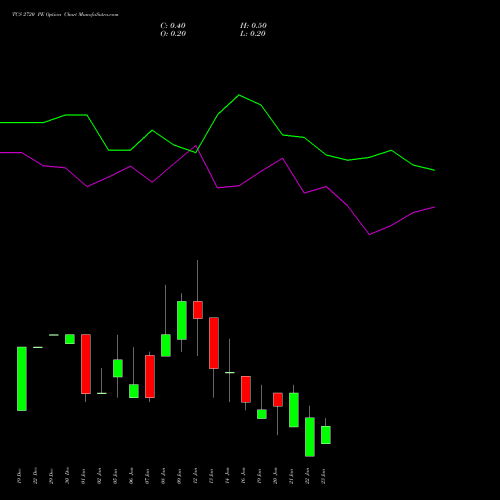Click the '20 Jan' date axis label
The height and width of the screenshot is (500, 500).
(x=275, y=476)
